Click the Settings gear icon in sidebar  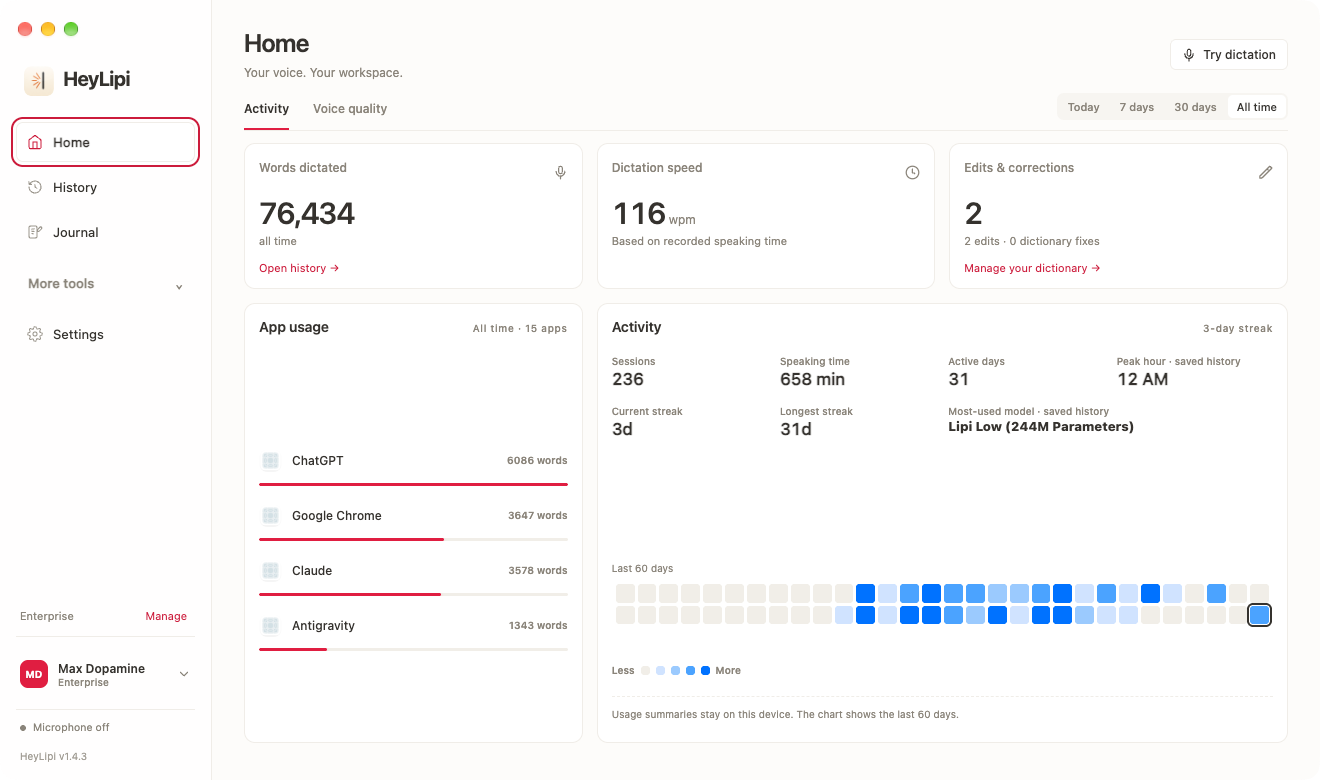pyautogui.click(x=35, y=334)
